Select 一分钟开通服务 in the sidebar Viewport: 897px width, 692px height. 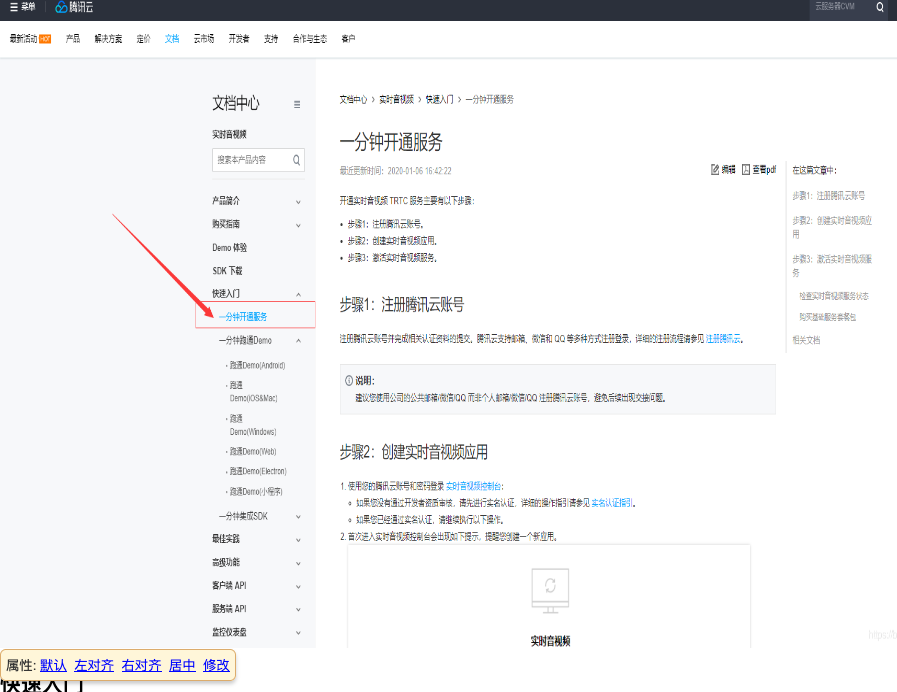[x=243, y=316]
